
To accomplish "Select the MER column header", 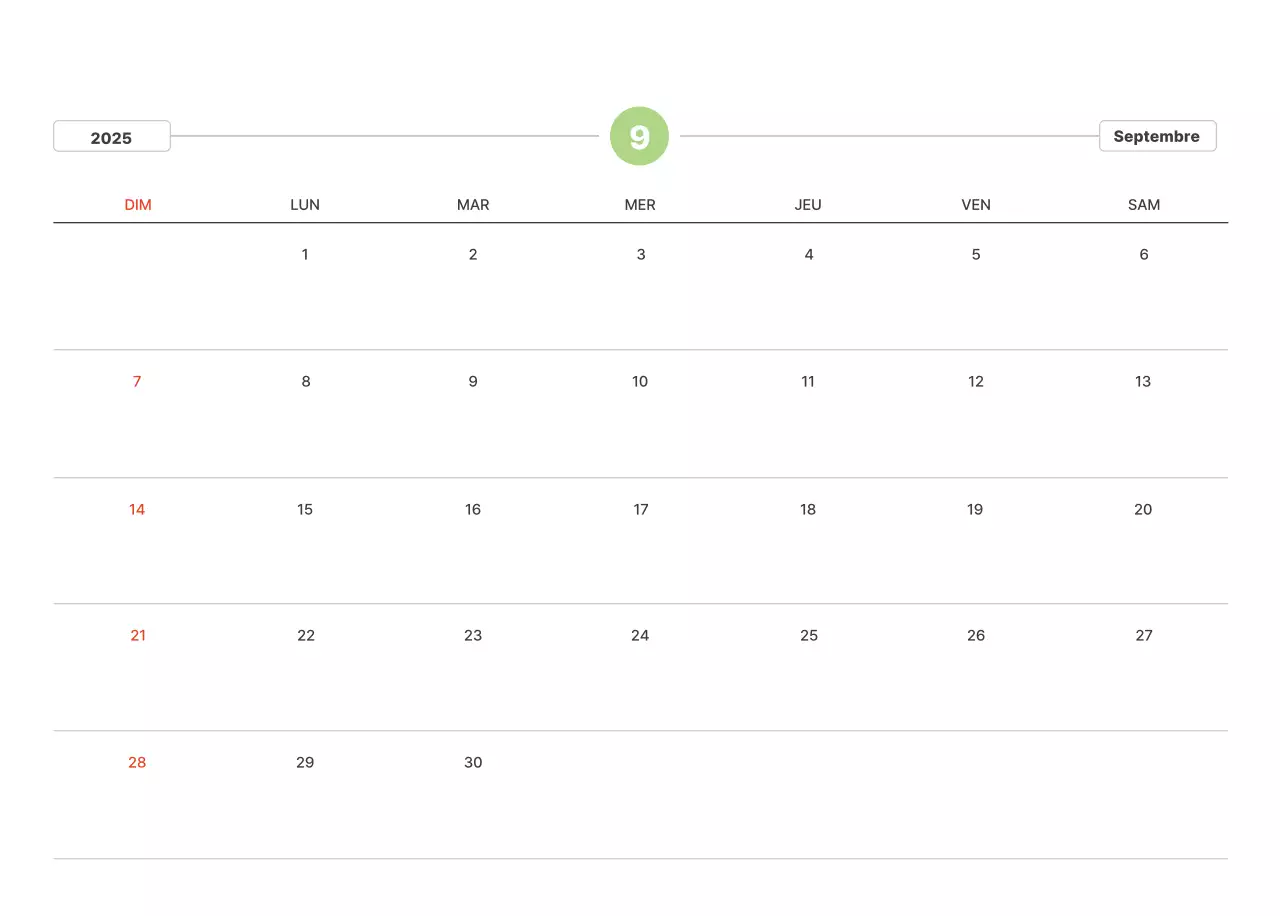I will pos(640,205).
